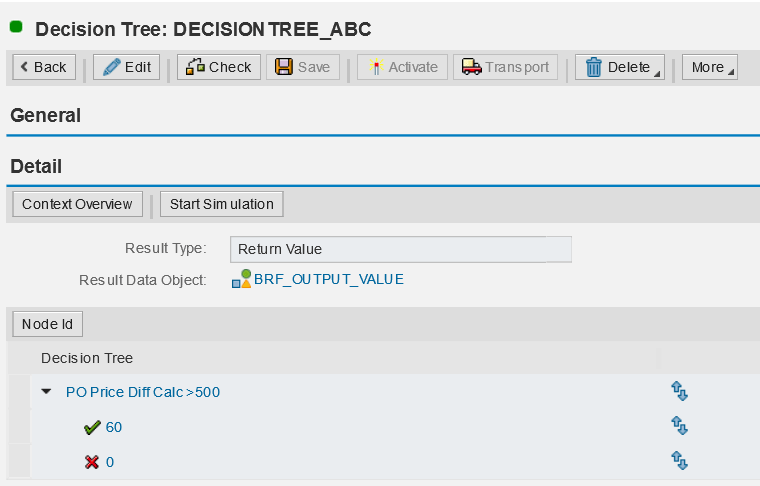Click the Result Type field Return Value

[400, 249]
